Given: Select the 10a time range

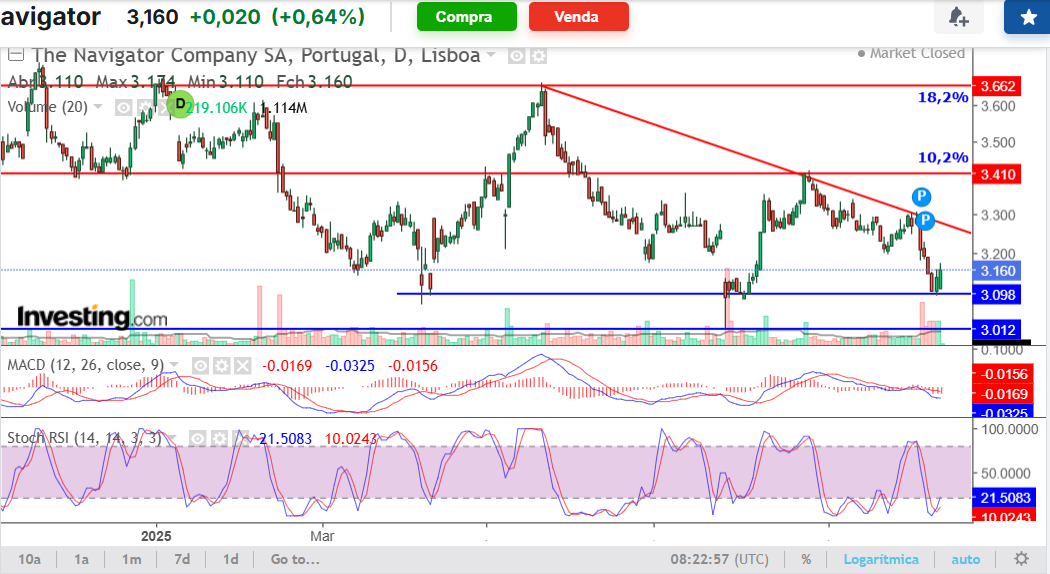Looking at the screenshot, I should (x=29, y=559).
